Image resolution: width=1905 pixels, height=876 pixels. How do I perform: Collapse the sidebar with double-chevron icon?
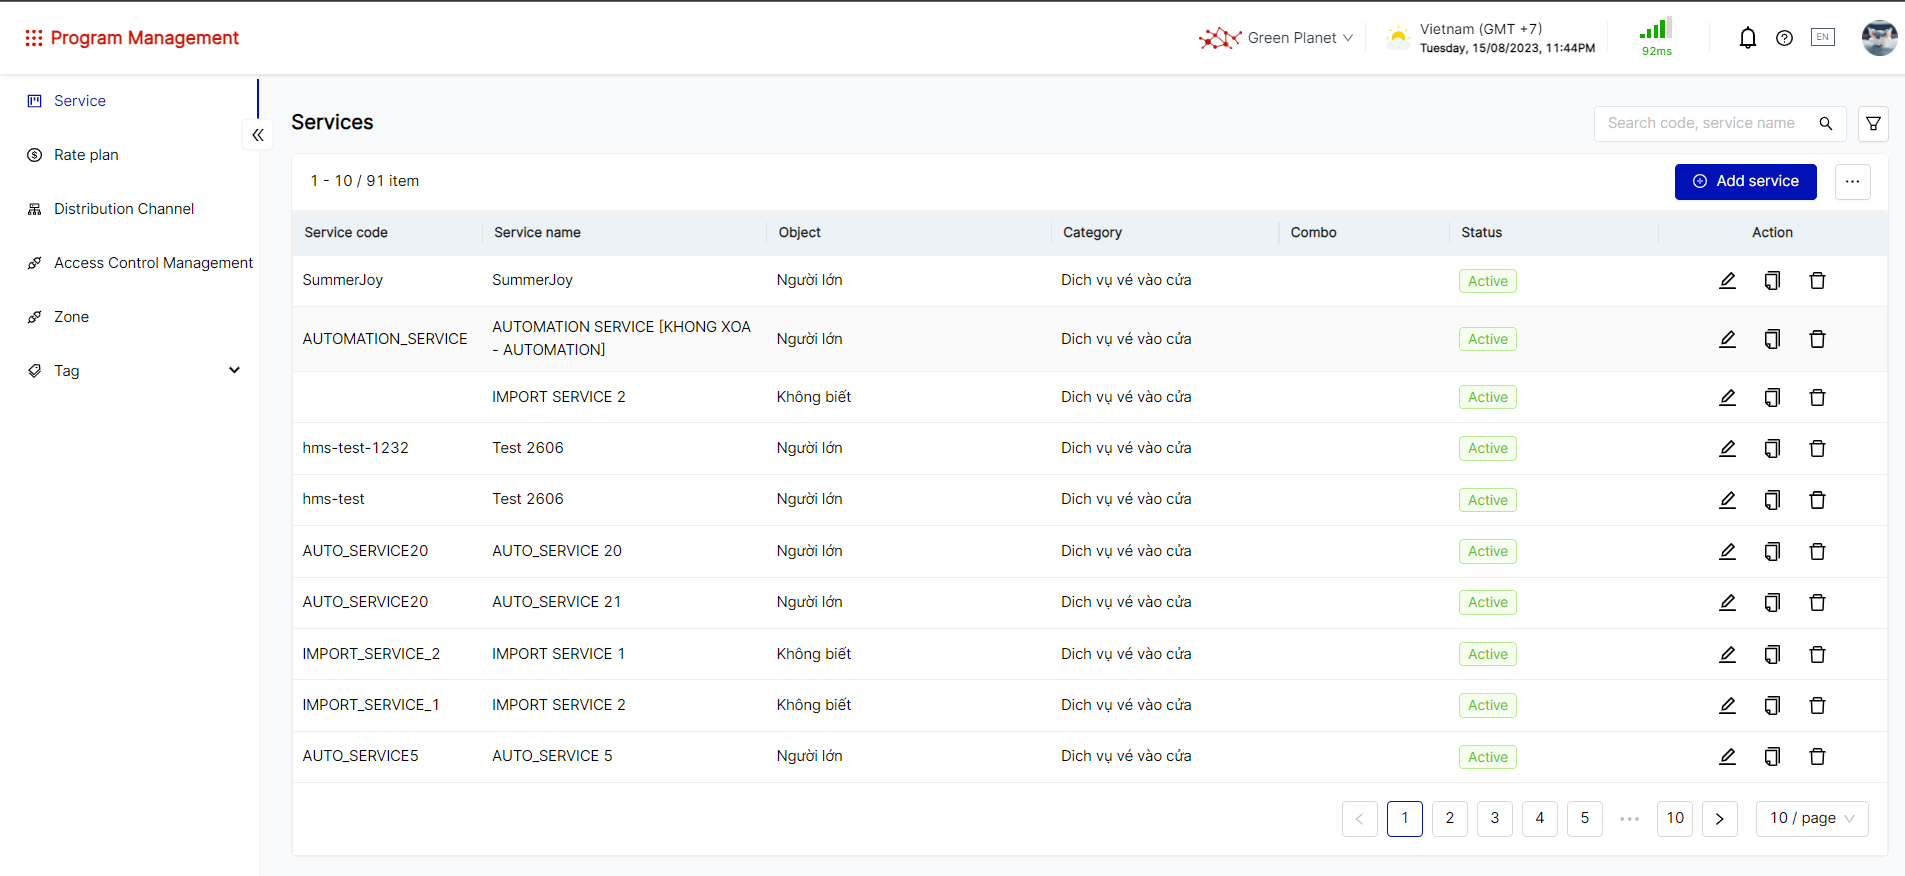[x=258, y=135]
